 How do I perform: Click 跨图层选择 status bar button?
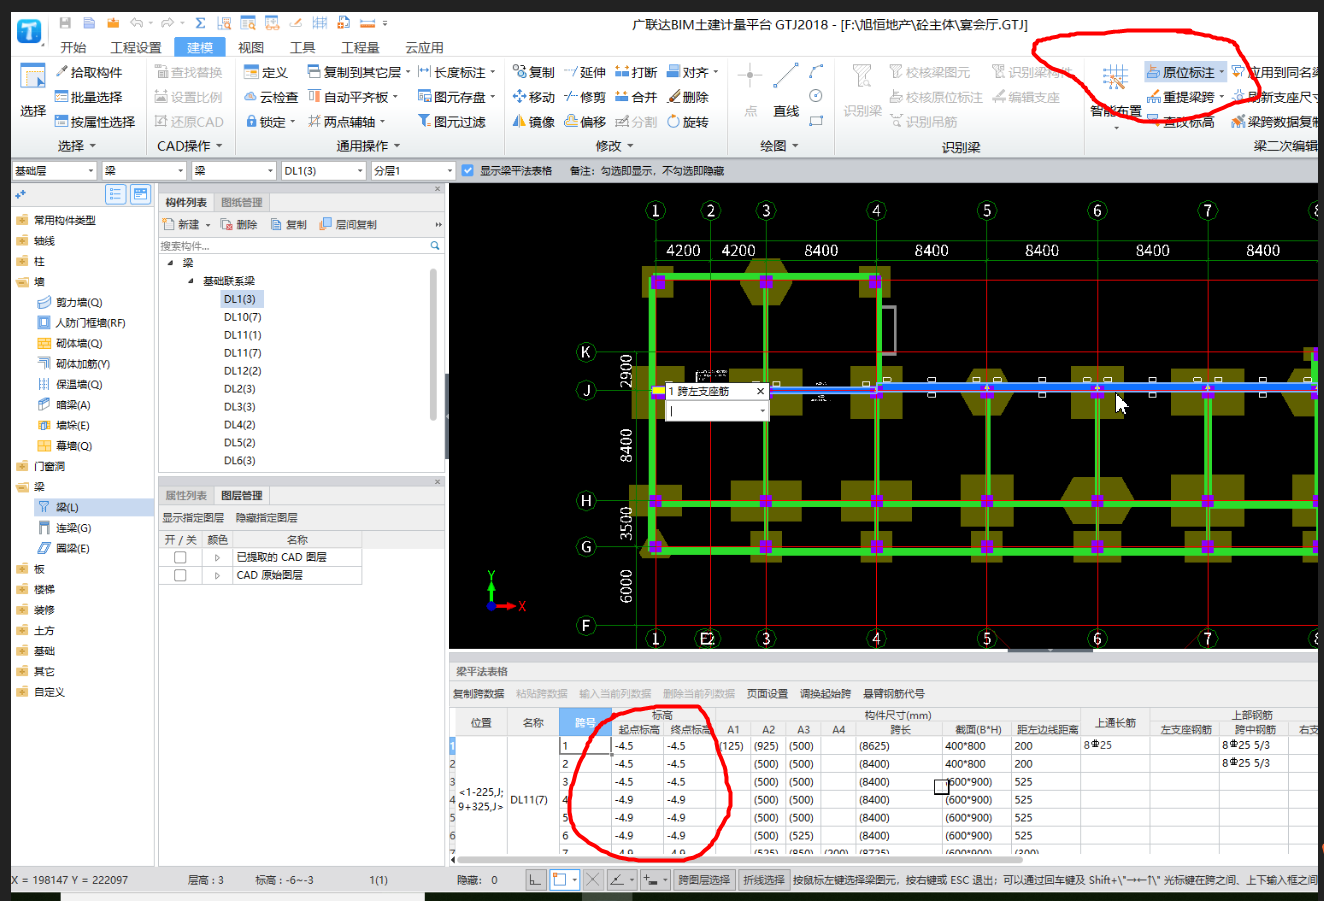(x=703, y=880)
